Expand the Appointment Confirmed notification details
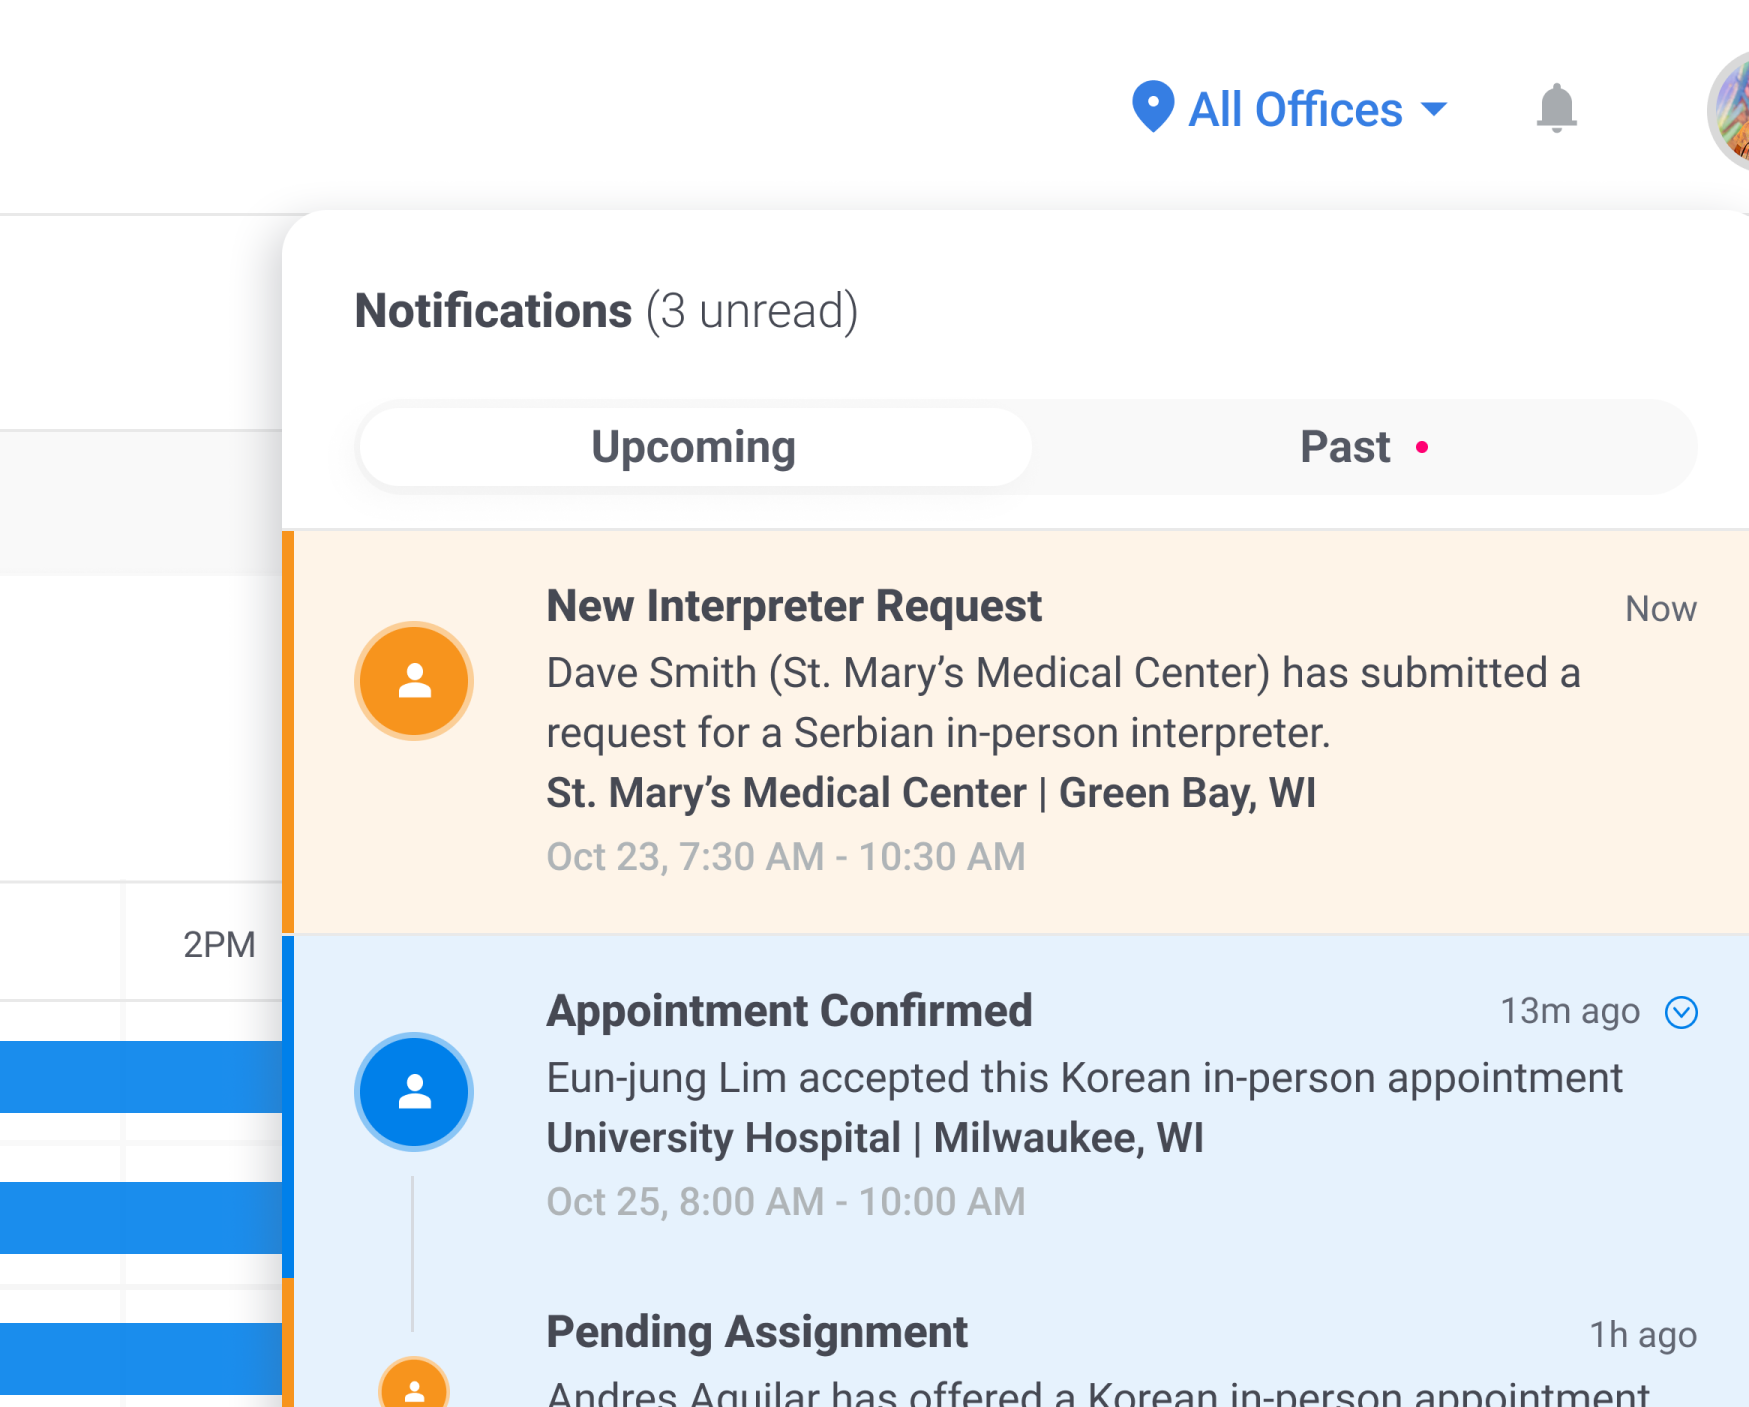This screenshot has width=1749, height=1407. tap(1683, 1012)
